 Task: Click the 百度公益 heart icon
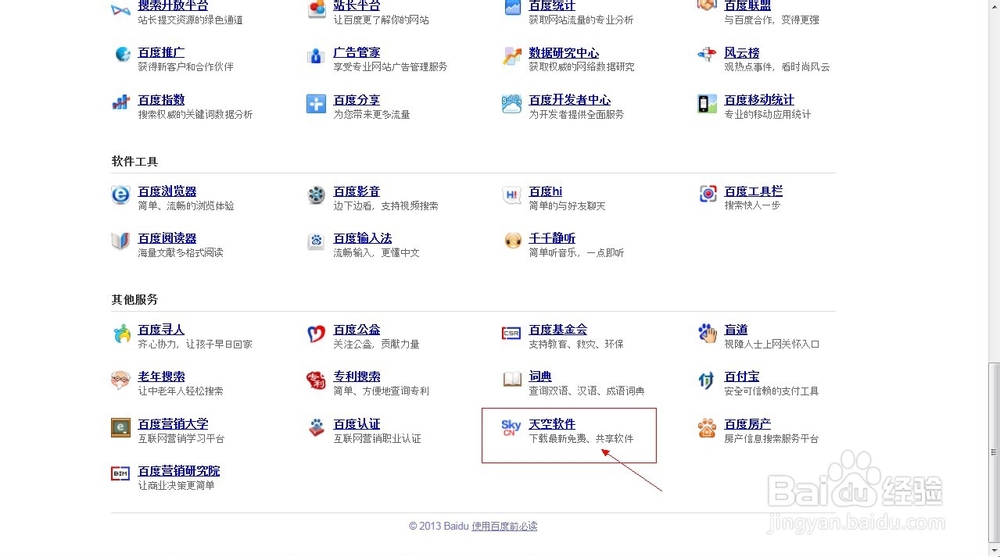(316, 333)
